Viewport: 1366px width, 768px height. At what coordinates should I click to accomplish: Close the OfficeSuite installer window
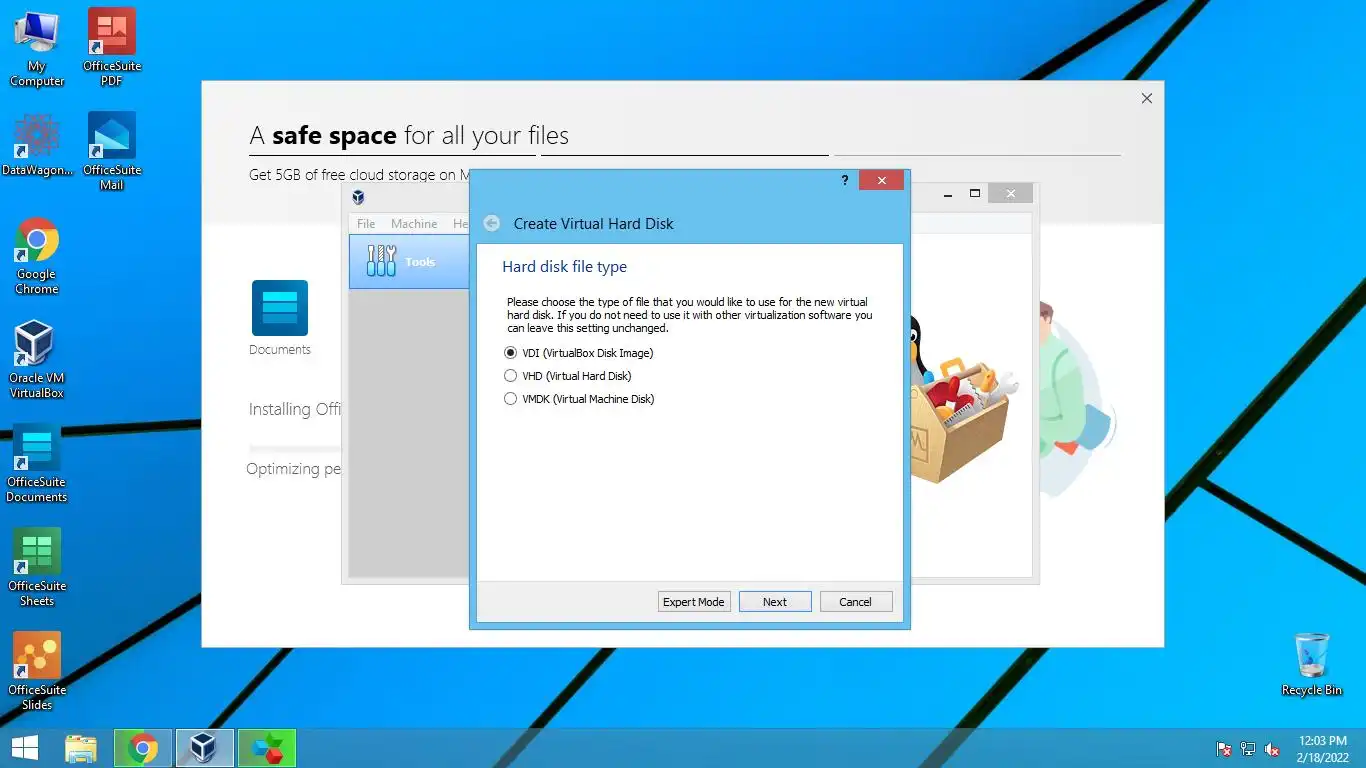1147,98
